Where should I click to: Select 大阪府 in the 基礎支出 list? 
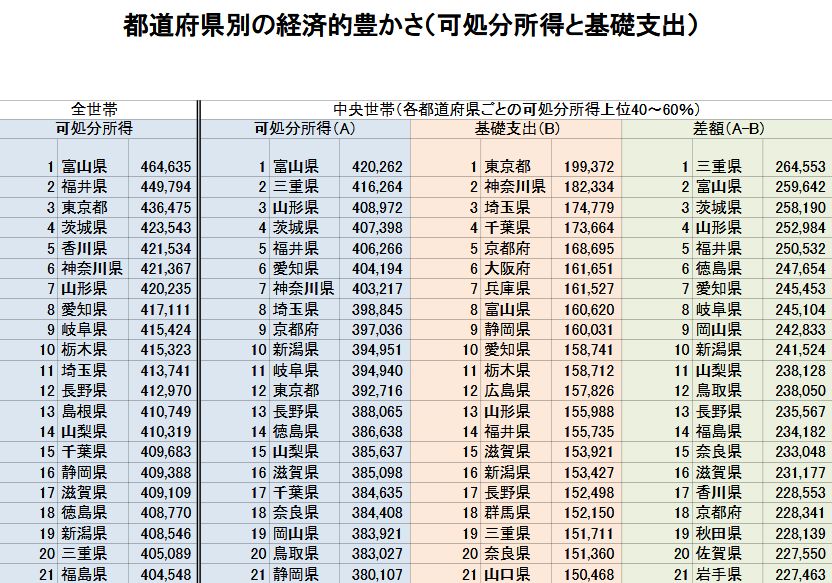tap(507, 268)
